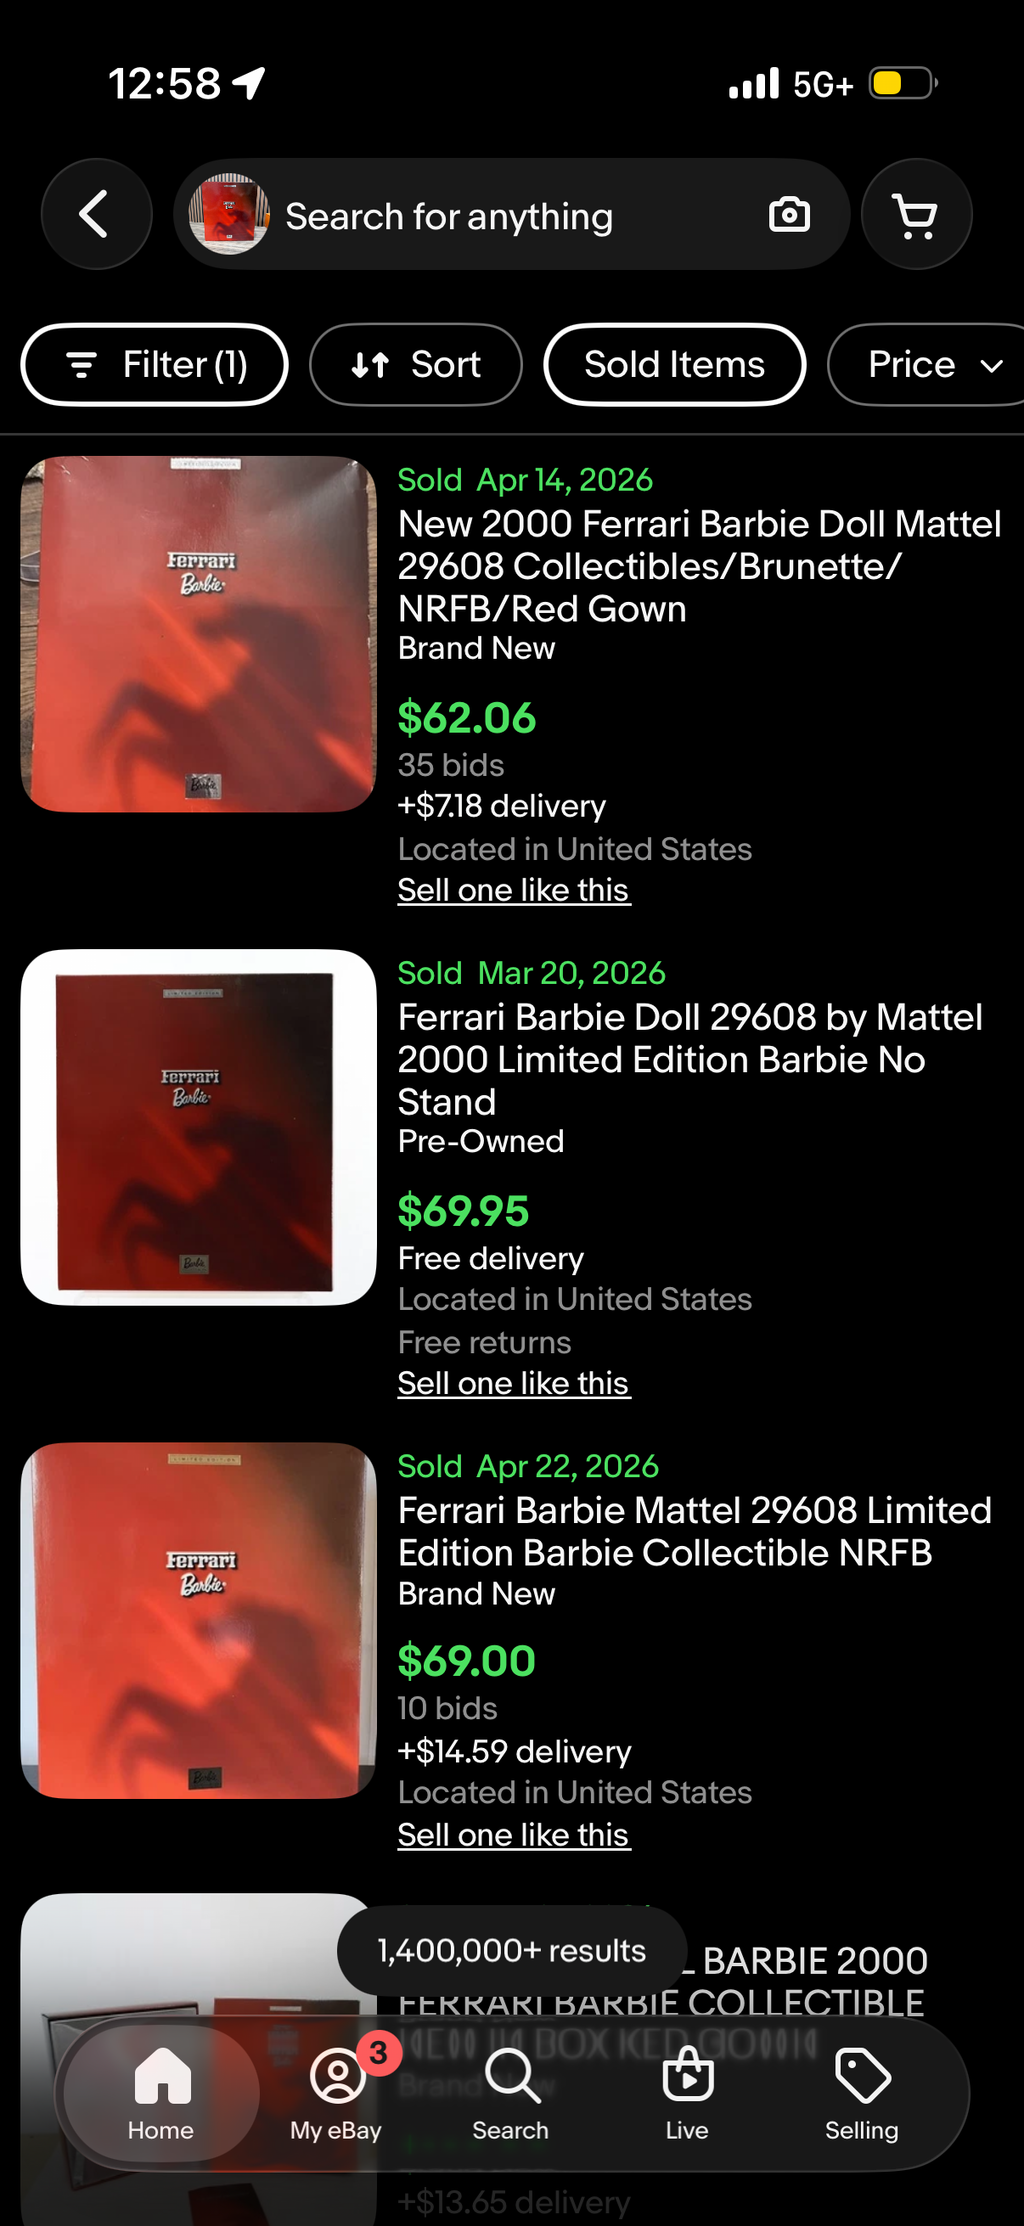Open the Apr 22 Ferrari Barbie listing thumbnail
Image resolution: width=1024 pixels, height=2226 pixels.
pos(199,1621)
